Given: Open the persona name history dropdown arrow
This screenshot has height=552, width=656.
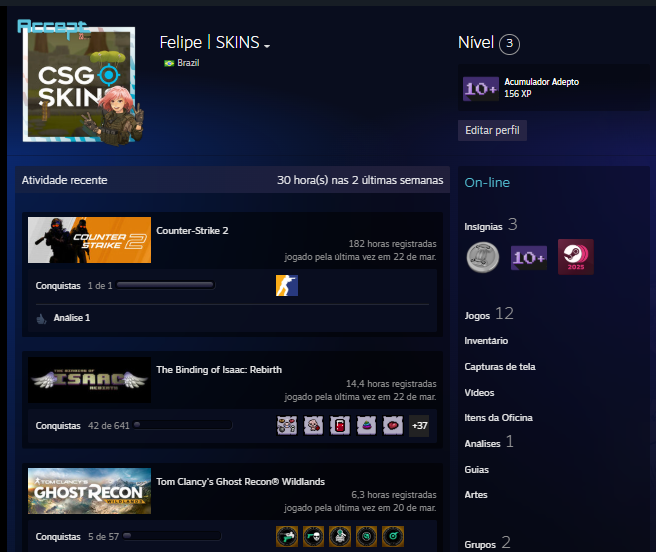Looking at the screenshot, I should 267,46.
